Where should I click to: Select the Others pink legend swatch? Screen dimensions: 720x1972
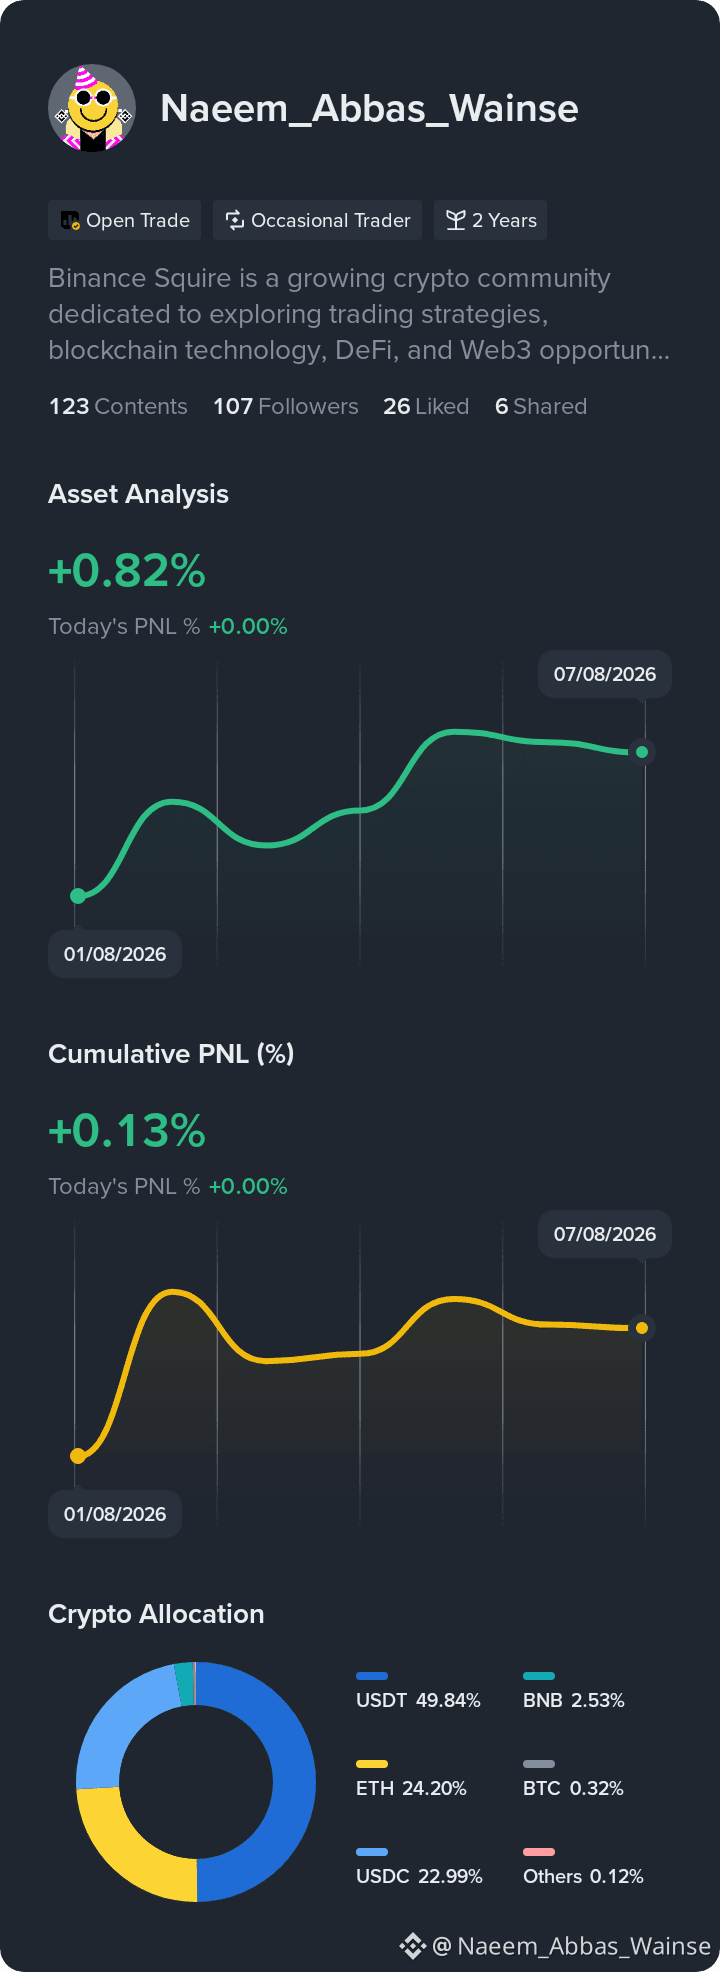(539, 1852)
